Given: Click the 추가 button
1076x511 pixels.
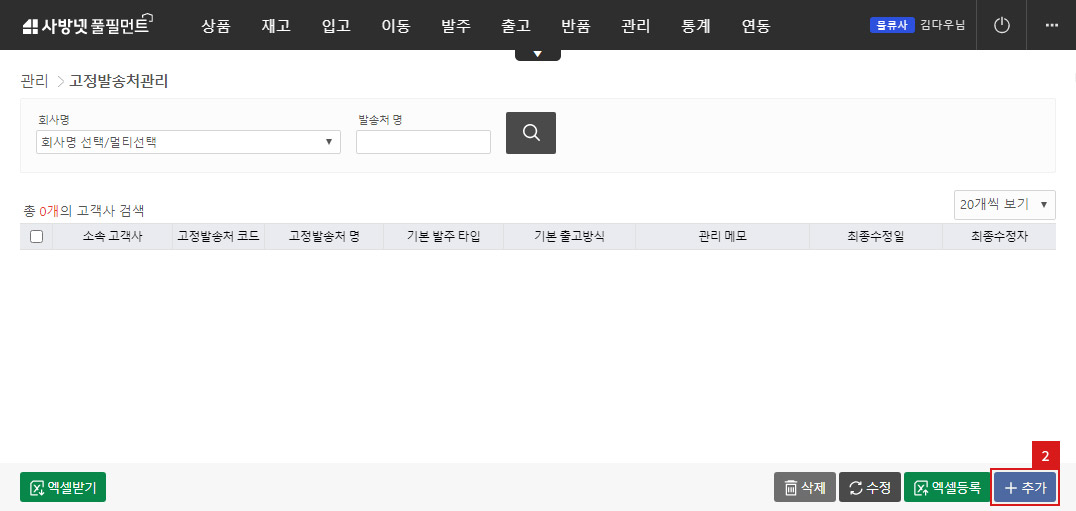Looking at the screenshot, I should point(1025,487).
